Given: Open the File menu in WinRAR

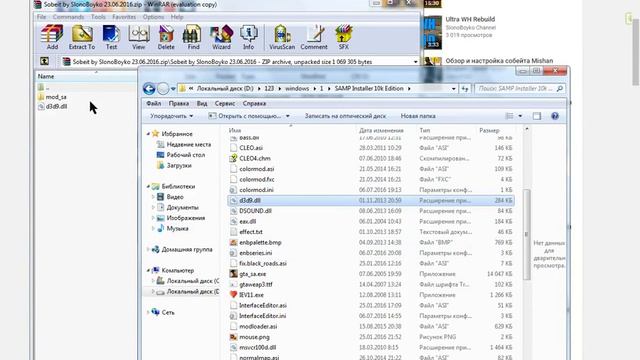Looking at the screenshot, I should tap(41, 17).
